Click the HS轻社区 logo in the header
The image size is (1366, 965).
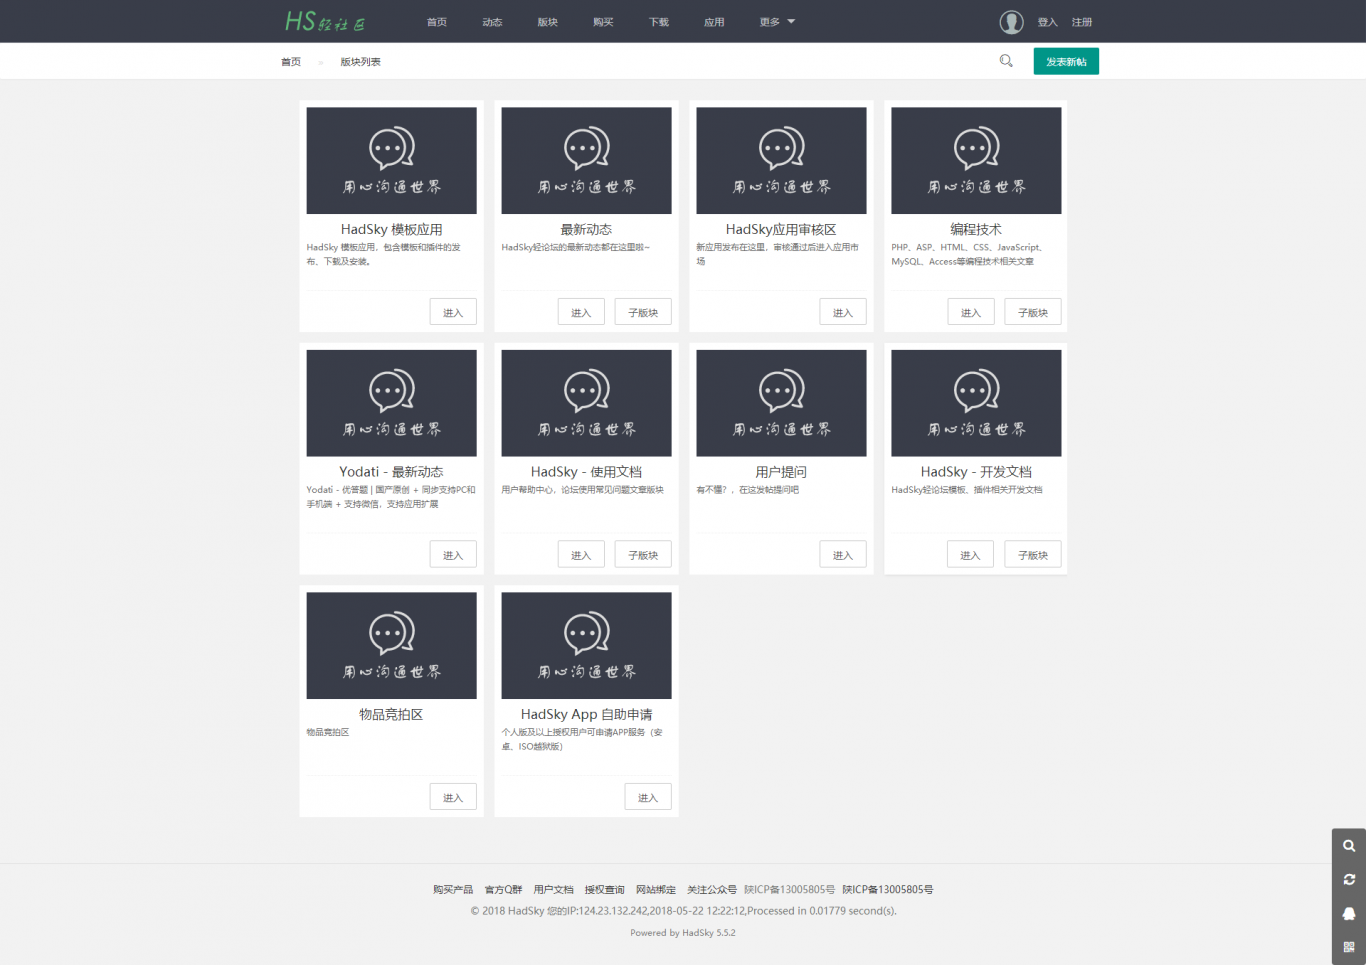[x=325, y=21]
